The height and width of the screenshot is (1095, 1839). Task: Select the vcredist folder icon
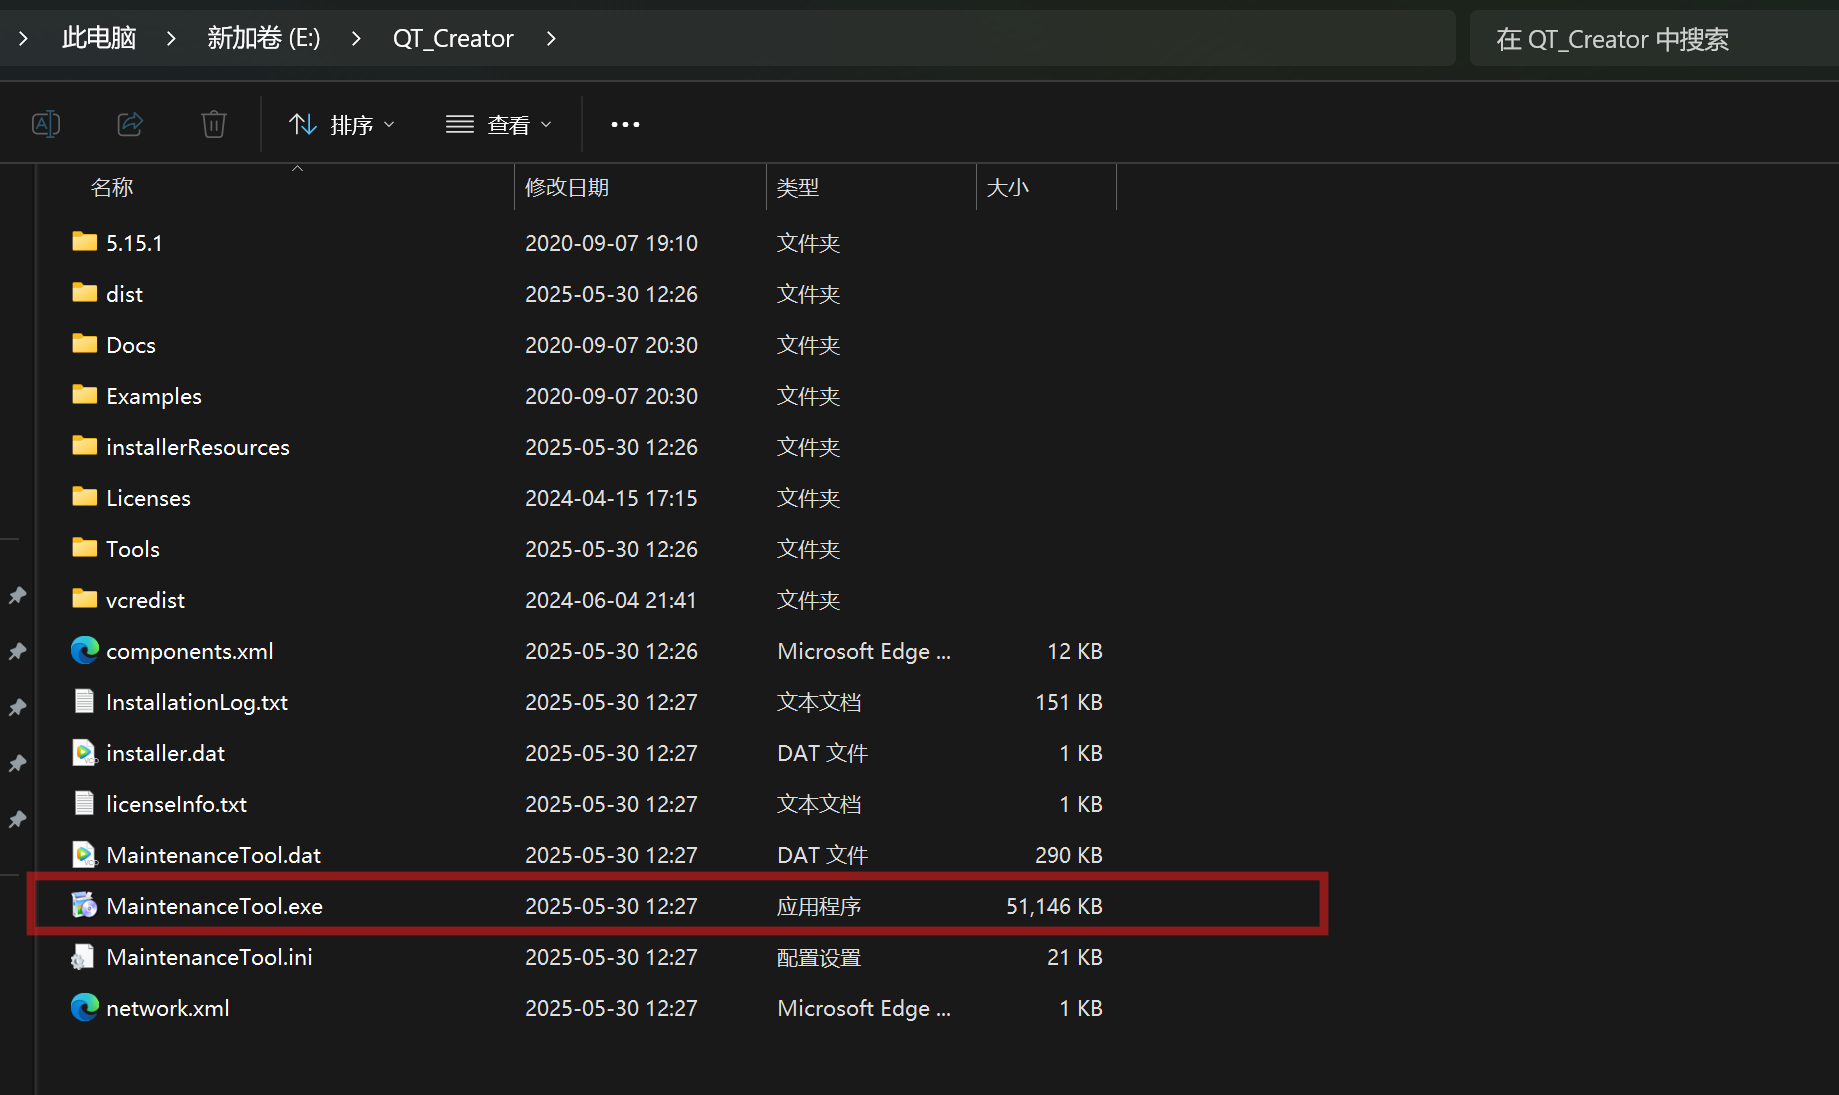click(85, 599)
